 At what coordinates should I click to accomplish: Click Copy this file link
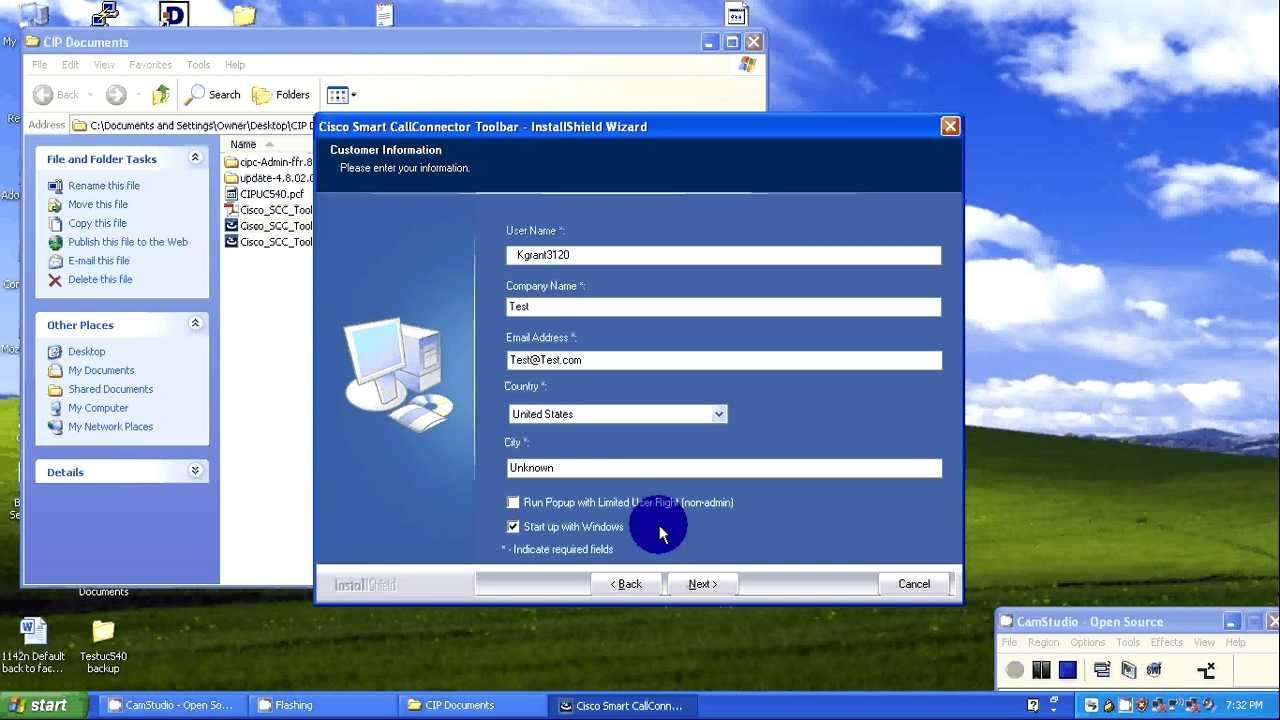pyautogui.click(x=97, y=223)
